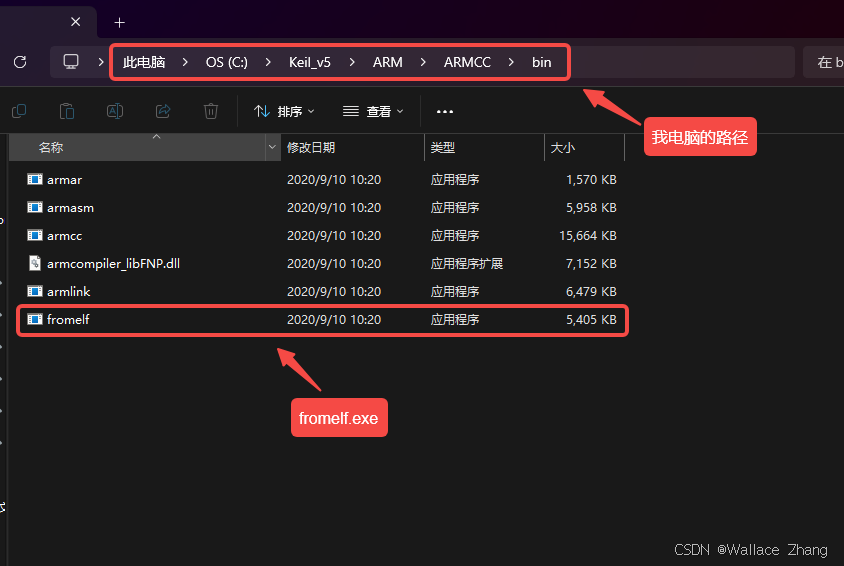This screenshot has width=844, height=566.
Task: Select the Delete trash icon
Action: point(211,111)
